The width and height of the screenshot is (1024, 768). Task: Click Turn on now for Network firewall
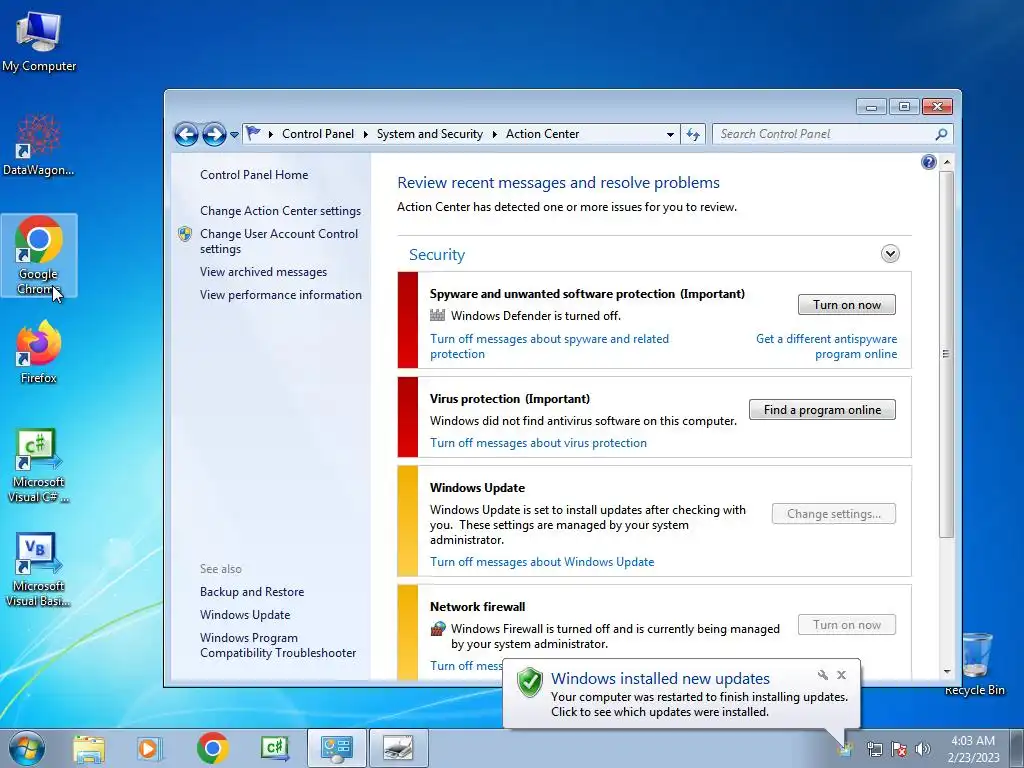(846, 625)
